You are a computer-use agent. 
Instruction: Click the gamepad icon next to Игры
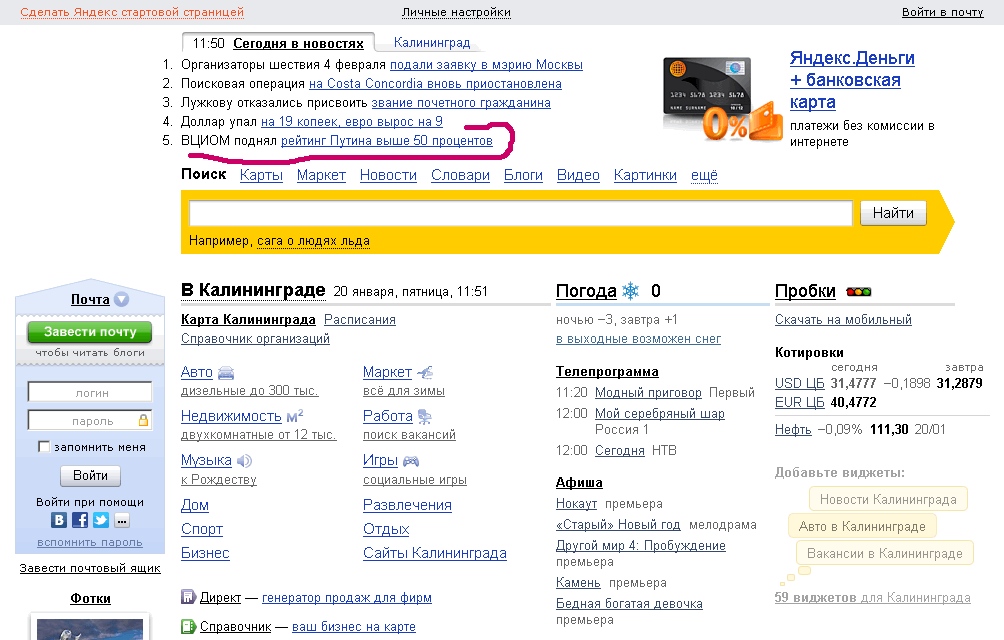click(410, 461)
